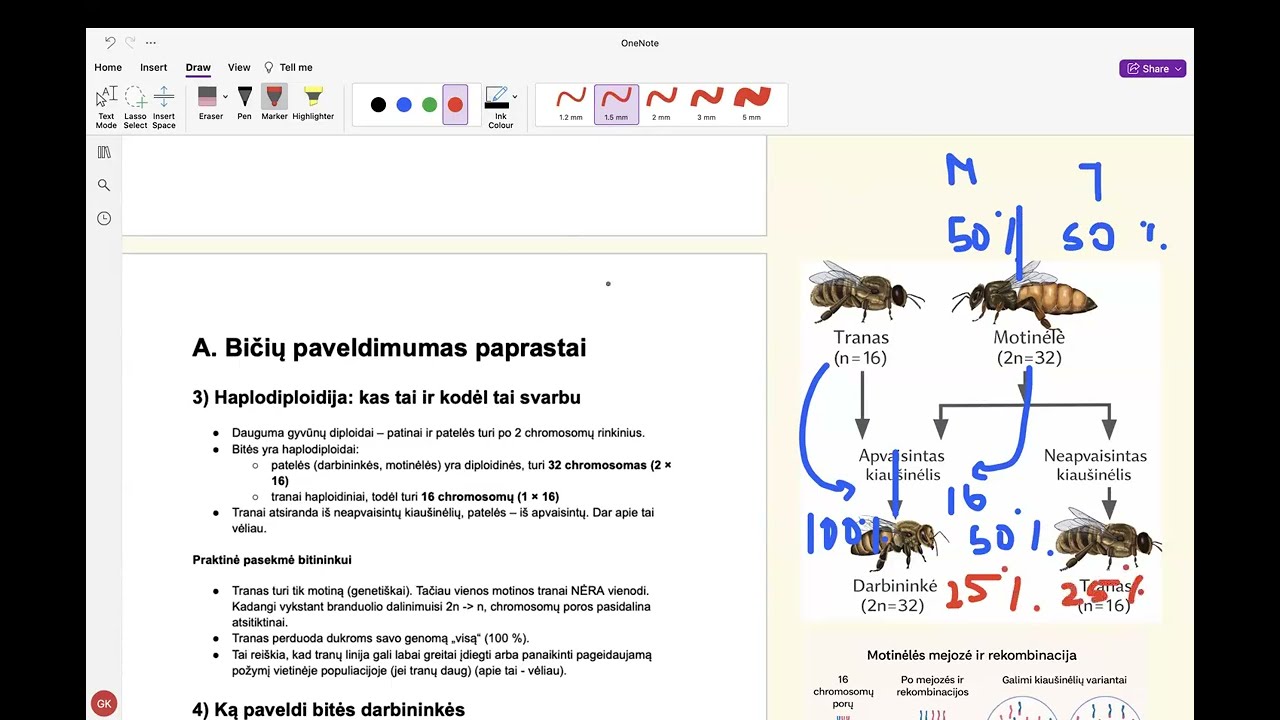Image resolution: width=1280 pixels, height=720 pixels.
Task: Activate Text Mode tool
Action: [106, 107]
